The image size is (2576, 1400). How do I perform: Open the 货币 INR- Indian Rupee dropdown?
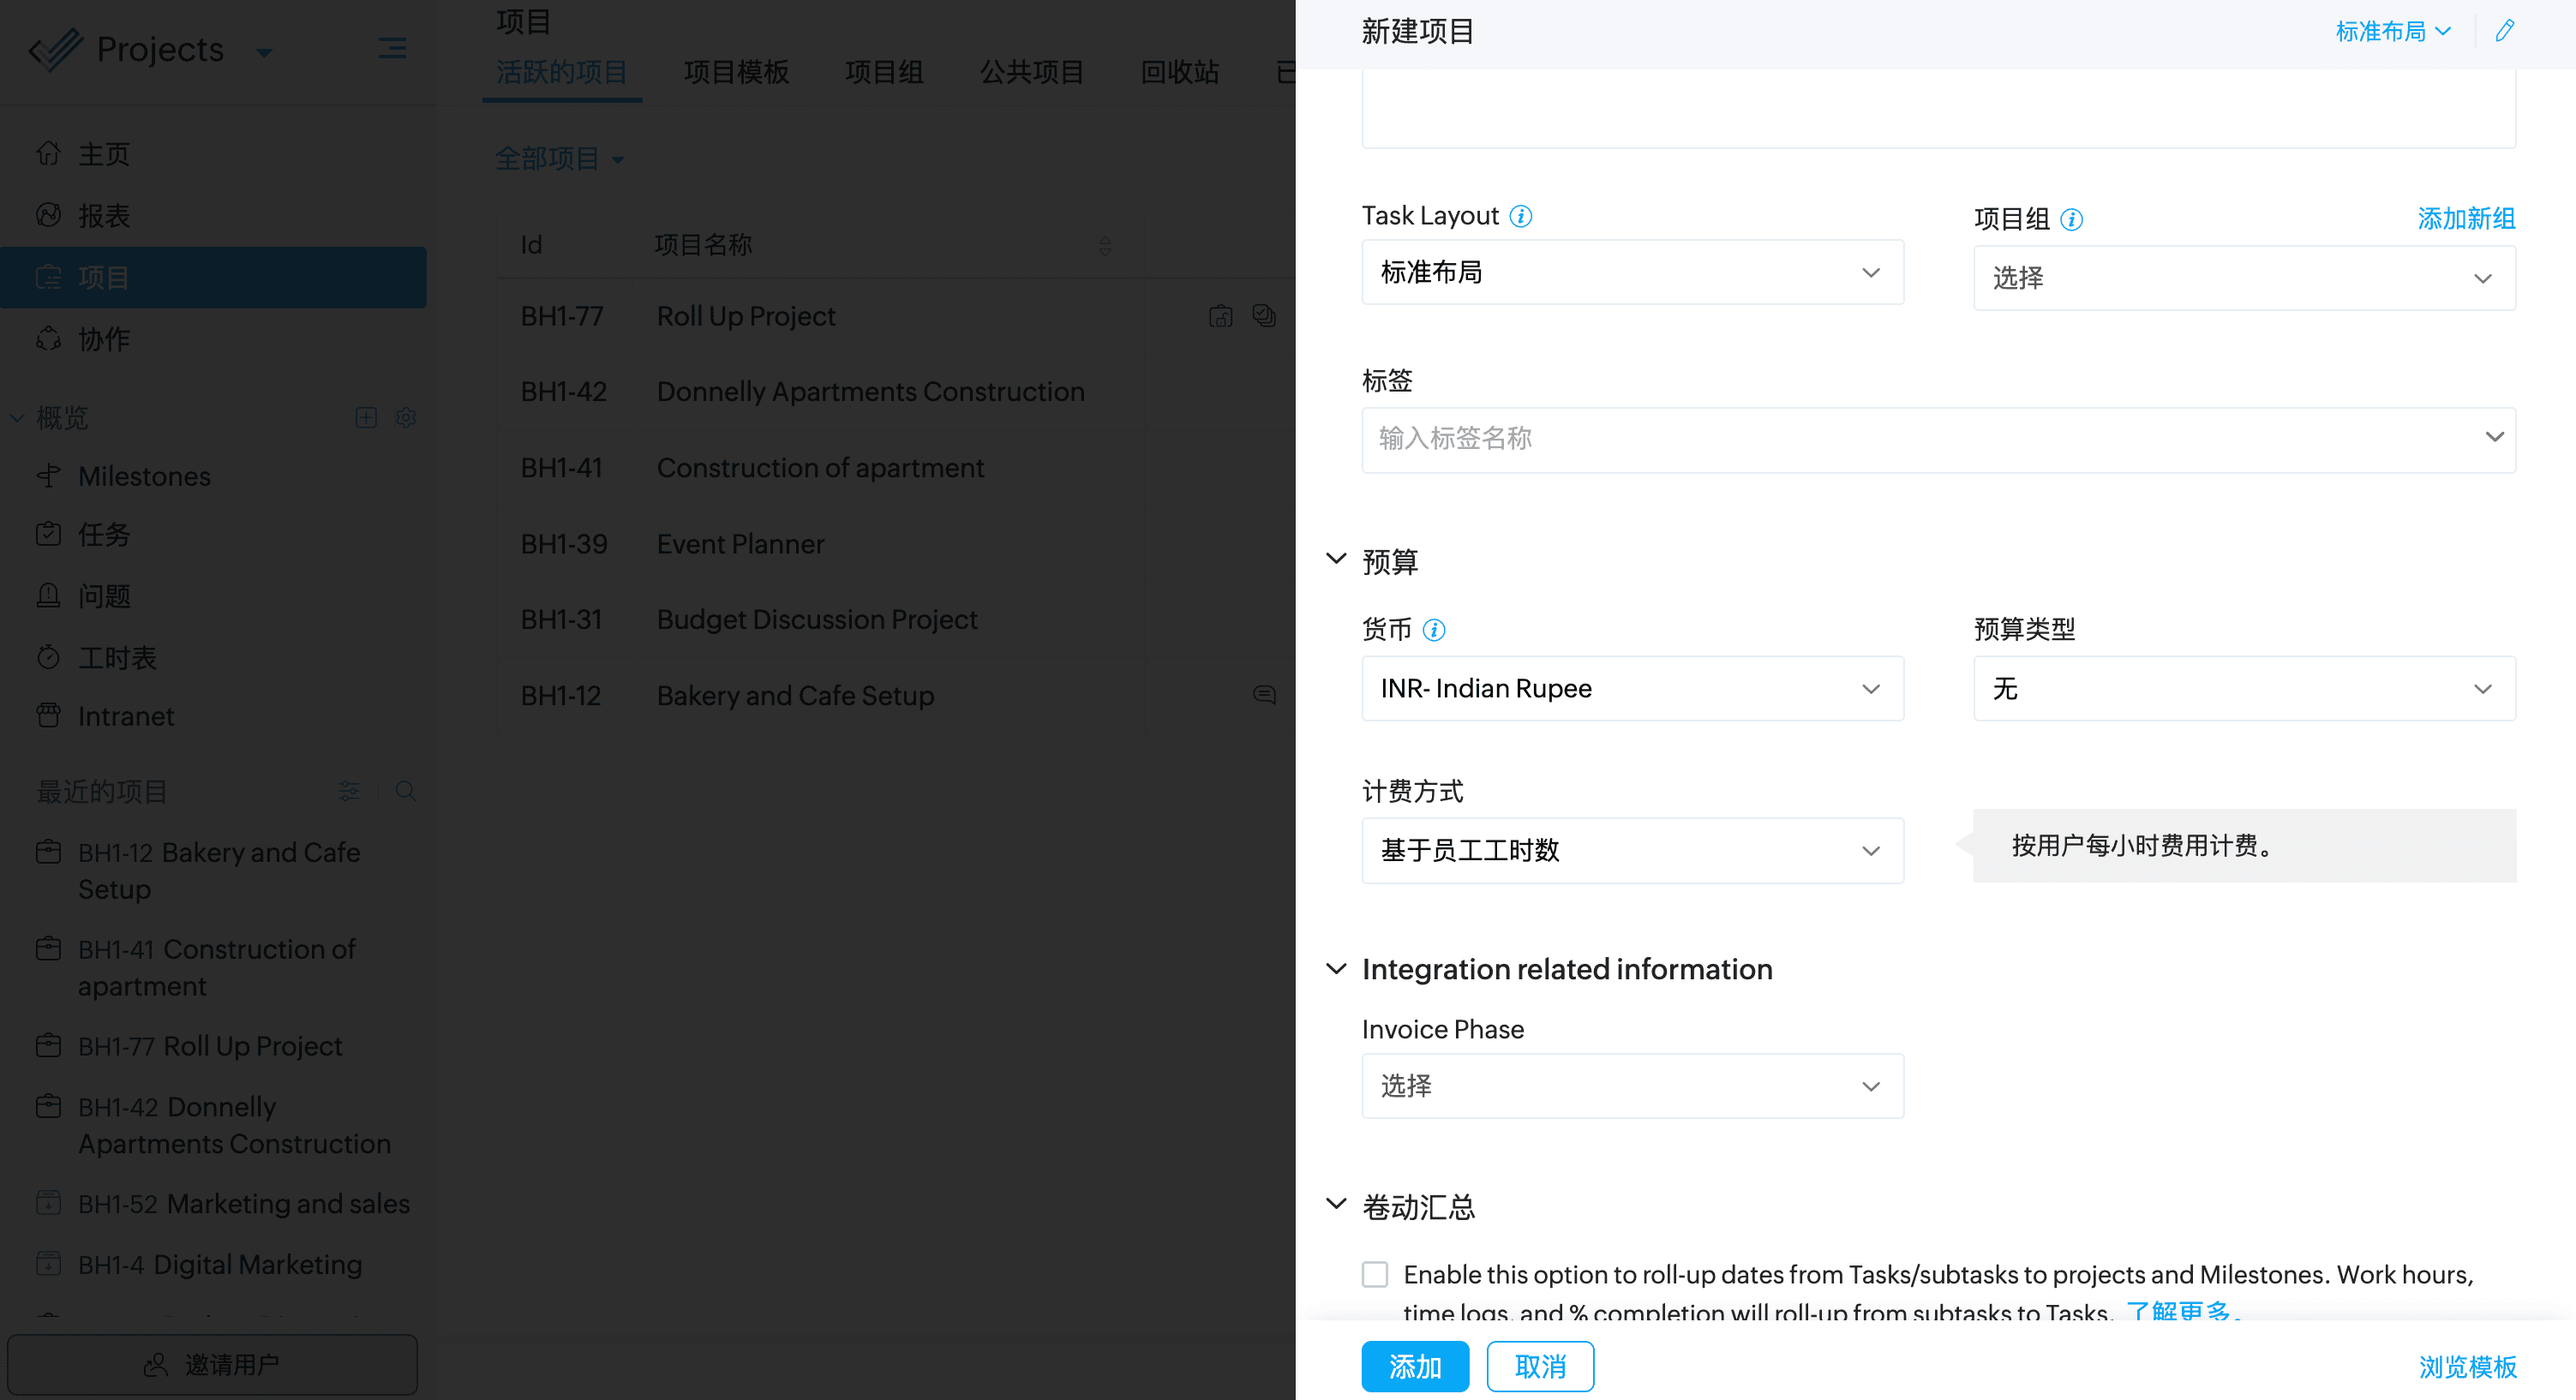1632,688
